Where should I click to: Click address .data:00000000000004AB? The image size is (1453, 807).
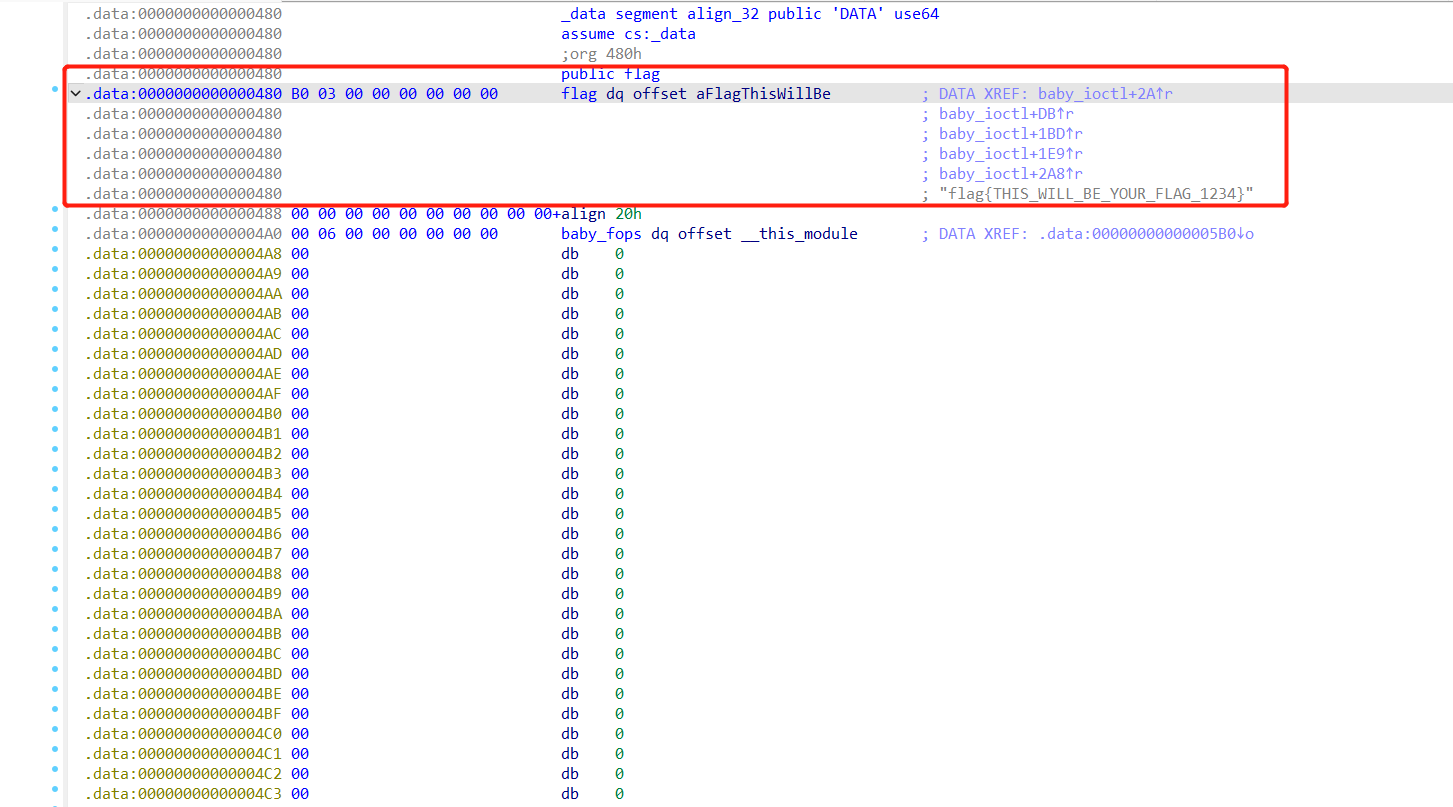point(183,314)
